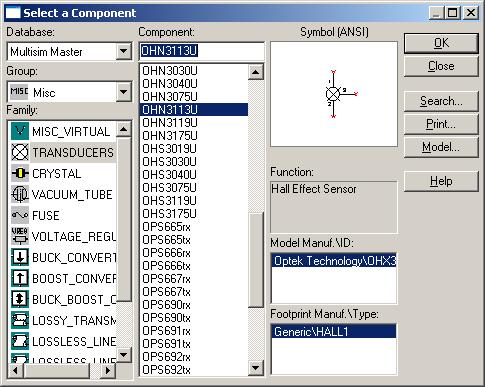Choose the LOSSY_TRANSMISSION line family icon
This screenshot has width=485, height=387.
(x=20, y=320)
